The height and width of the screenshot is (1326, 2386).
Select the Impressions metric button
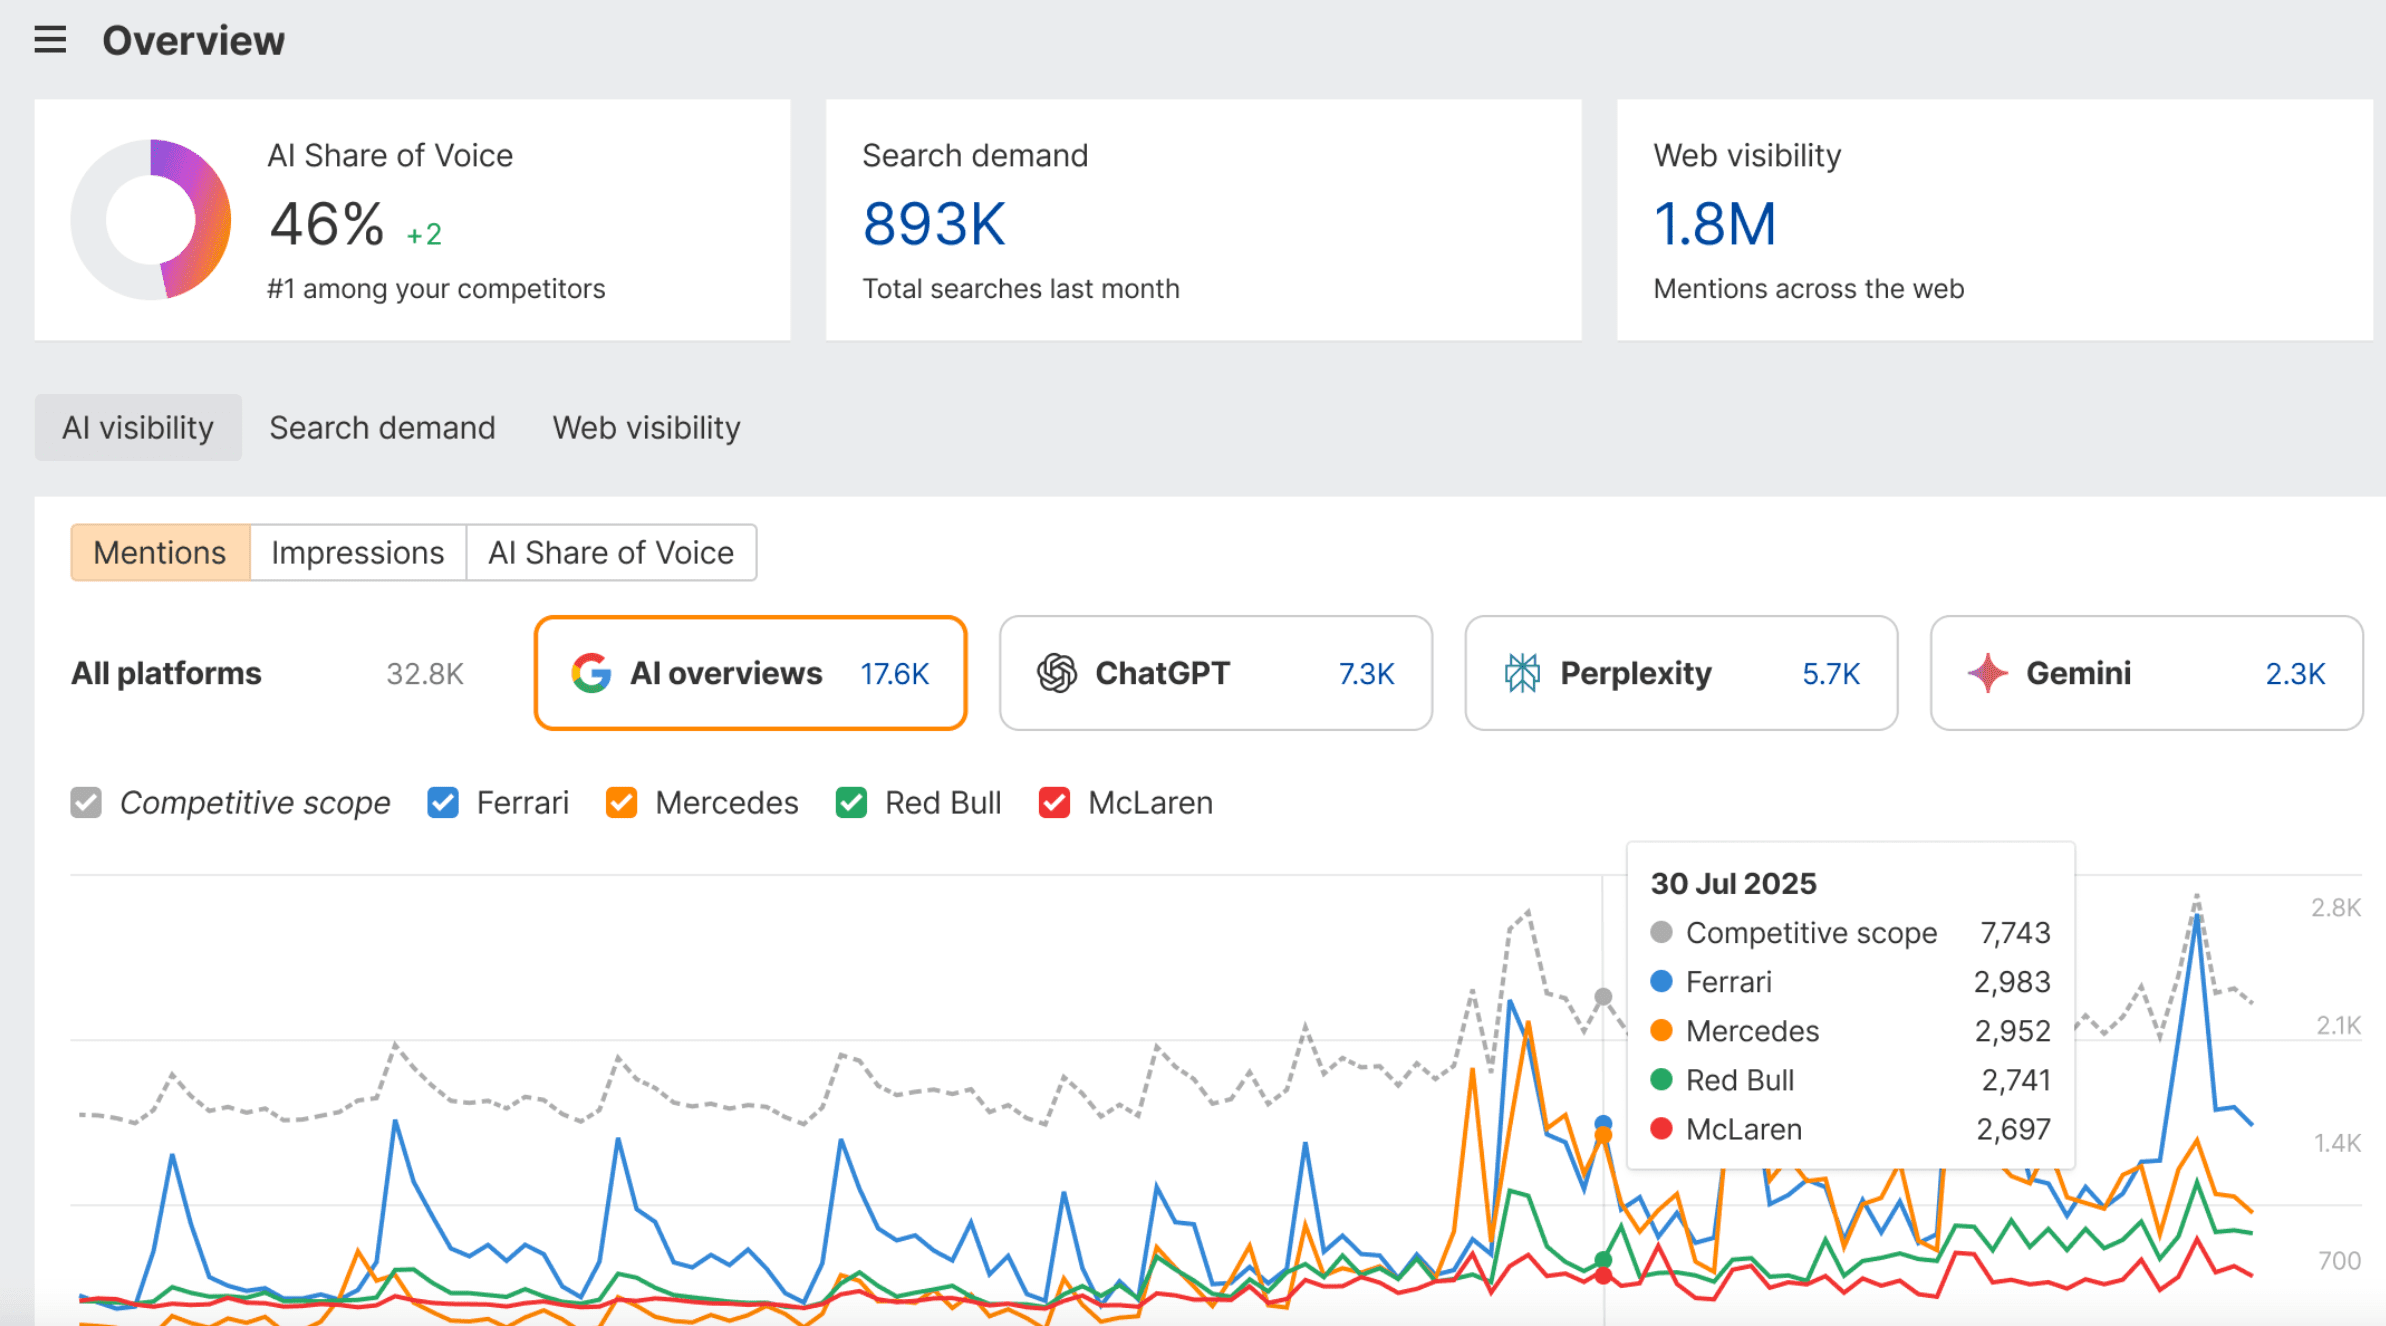click(x=357, y=552)
